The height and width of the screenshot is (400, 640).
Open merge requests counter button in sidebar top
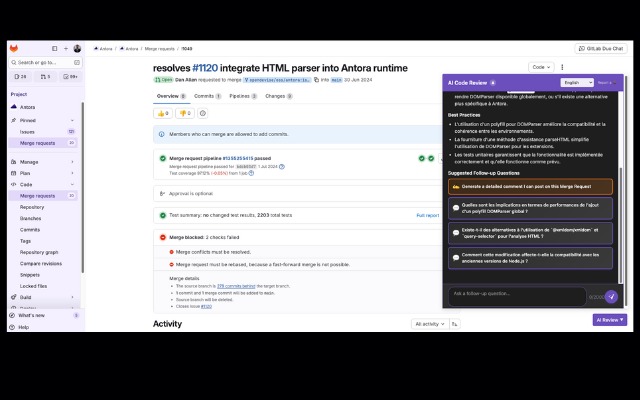[45, 77]
